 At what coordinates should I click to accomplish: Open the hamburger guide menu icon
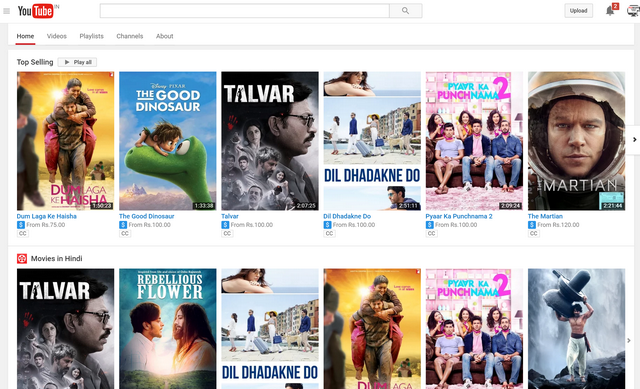[7, 11]
